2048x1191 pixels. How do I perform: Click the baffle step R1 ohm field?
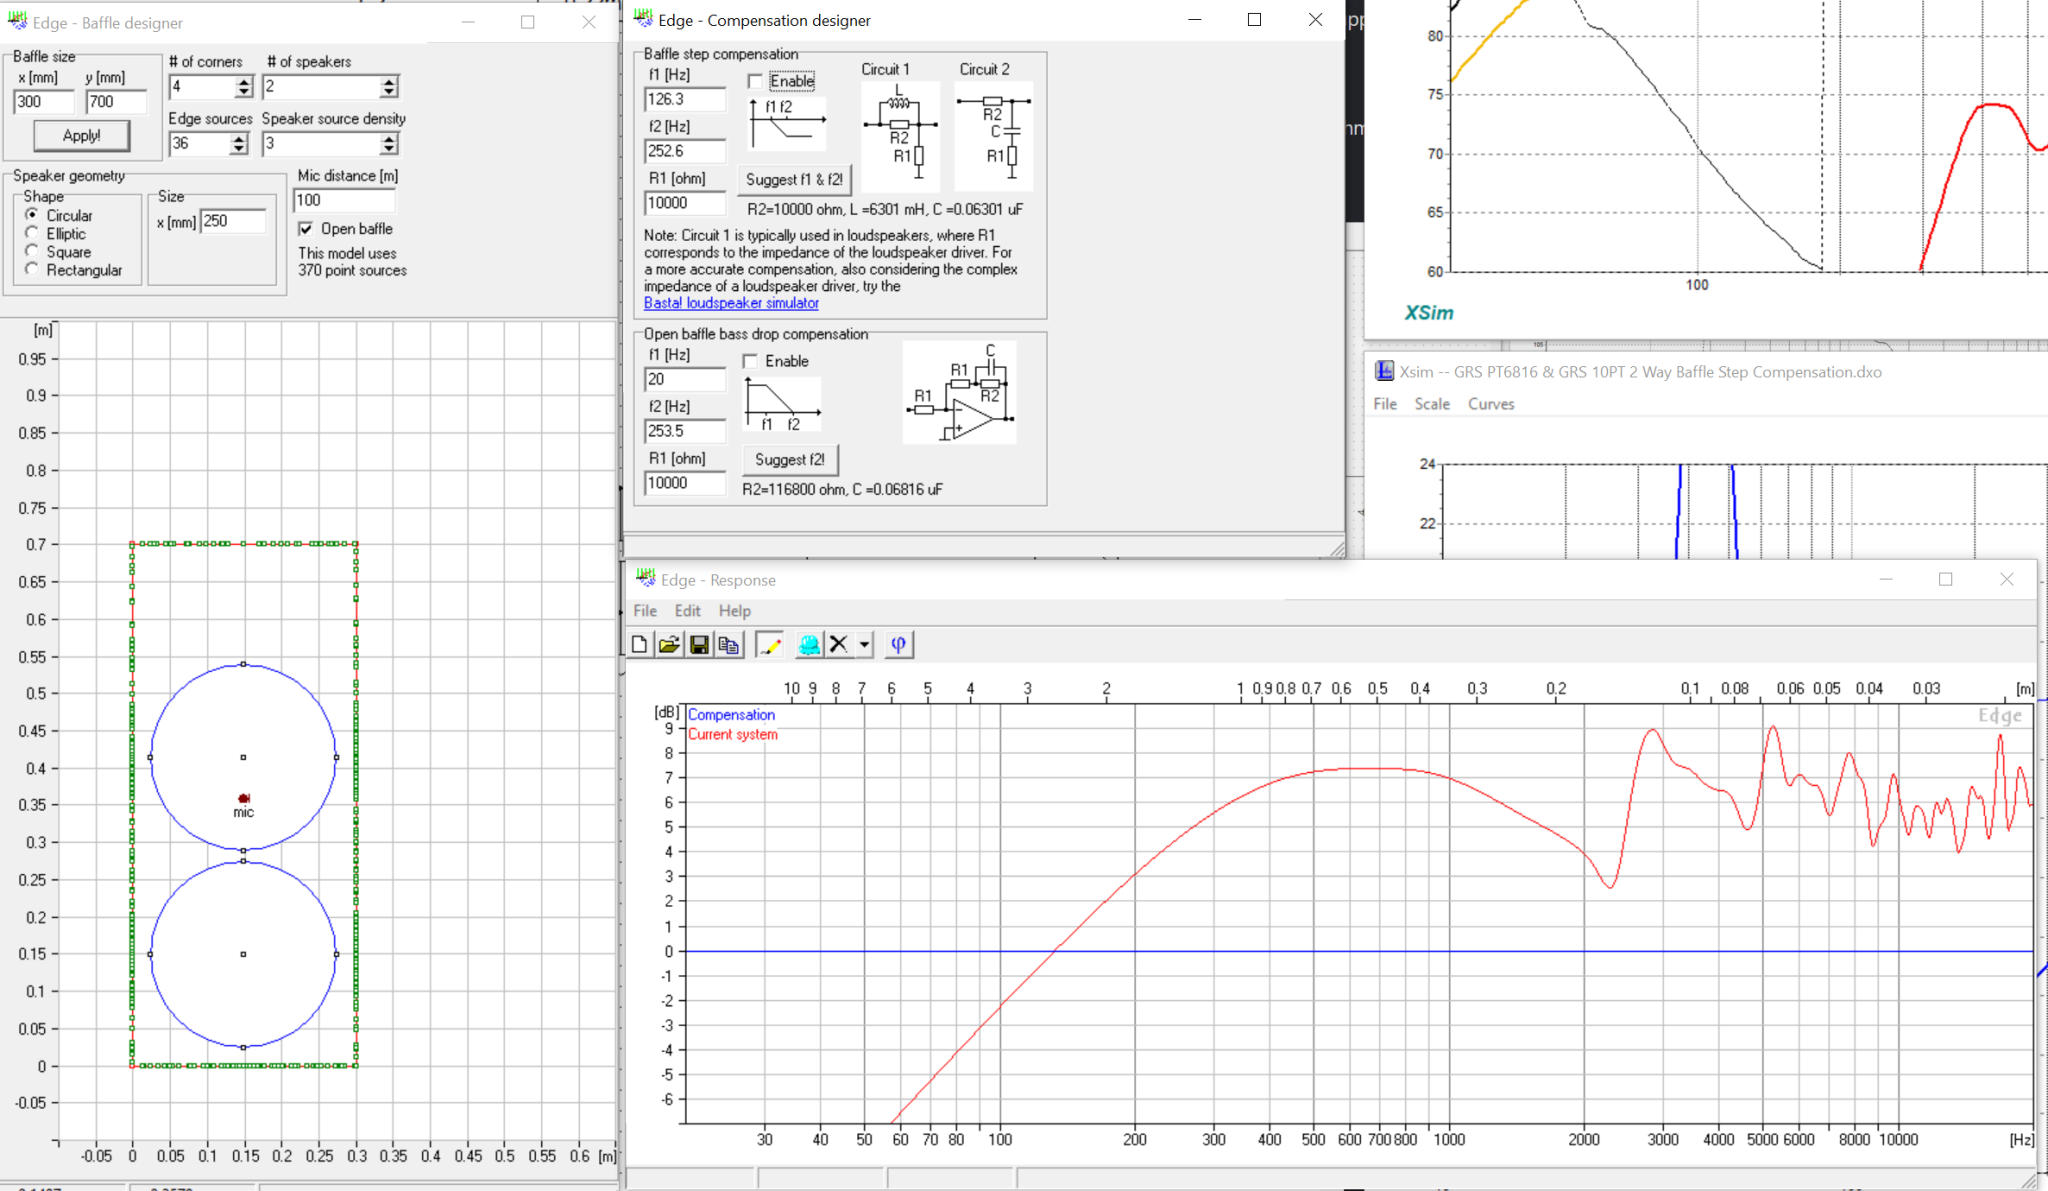(x=685, y=203)
